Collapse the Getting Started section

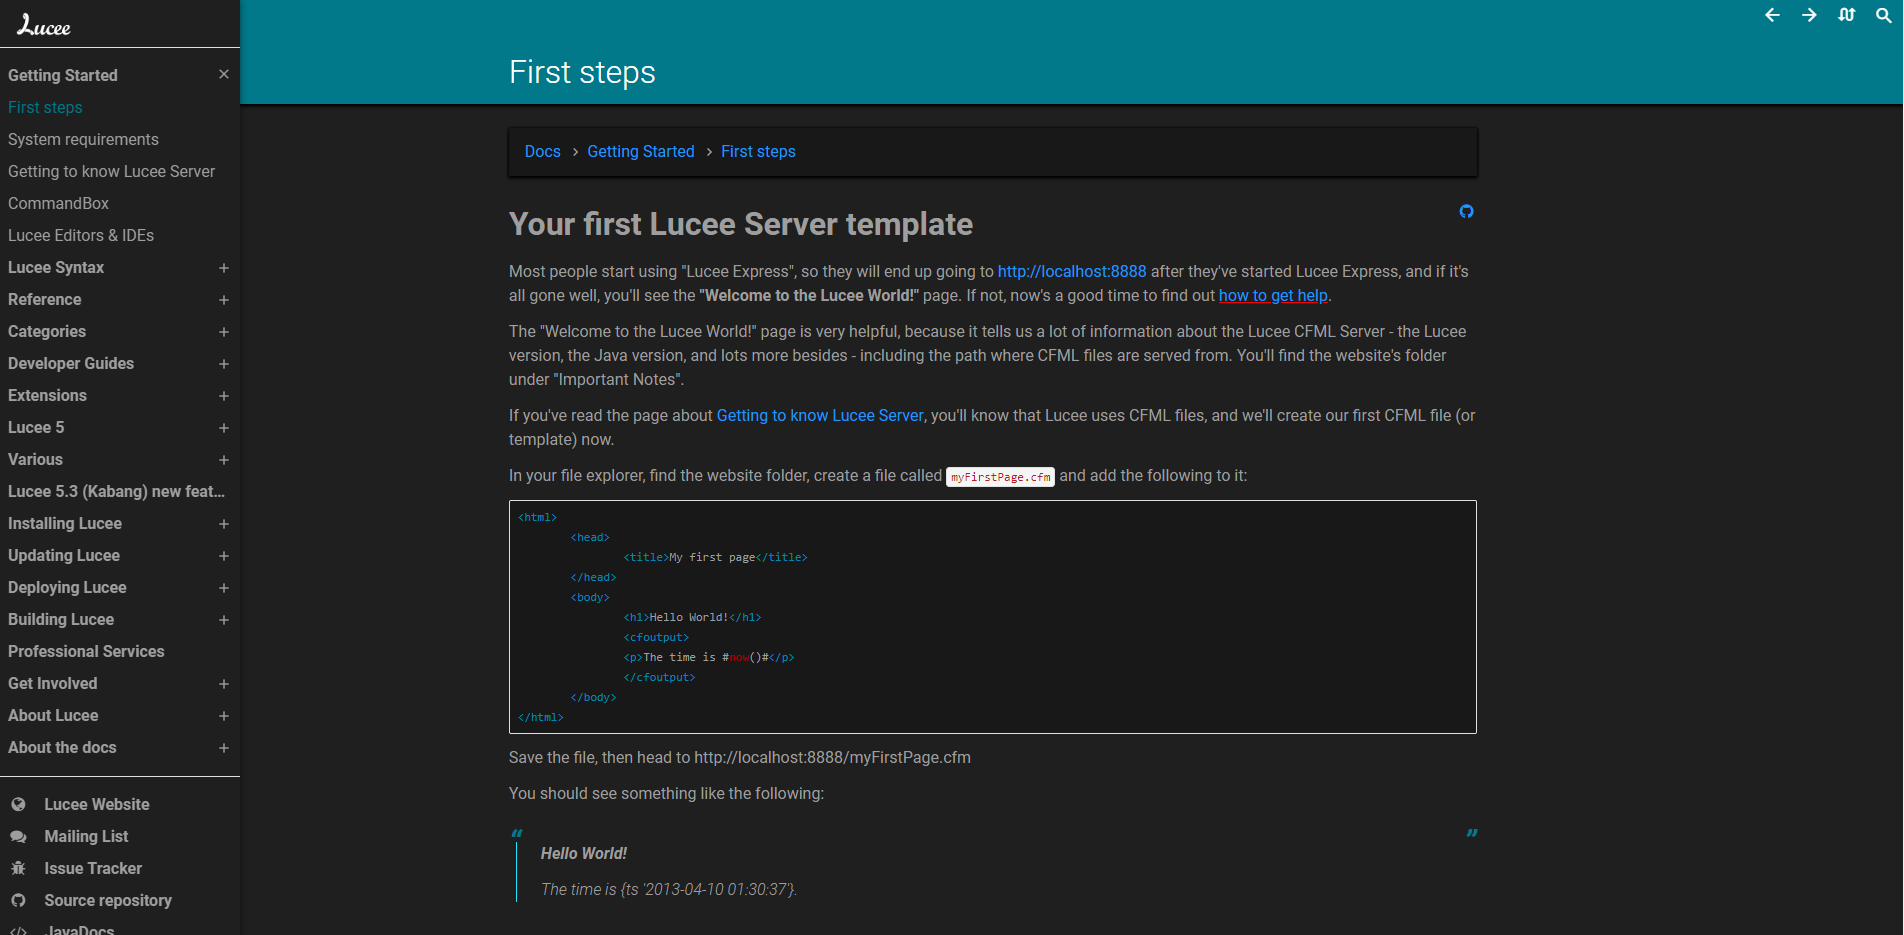pyautogui.click(x=224, y=75)
